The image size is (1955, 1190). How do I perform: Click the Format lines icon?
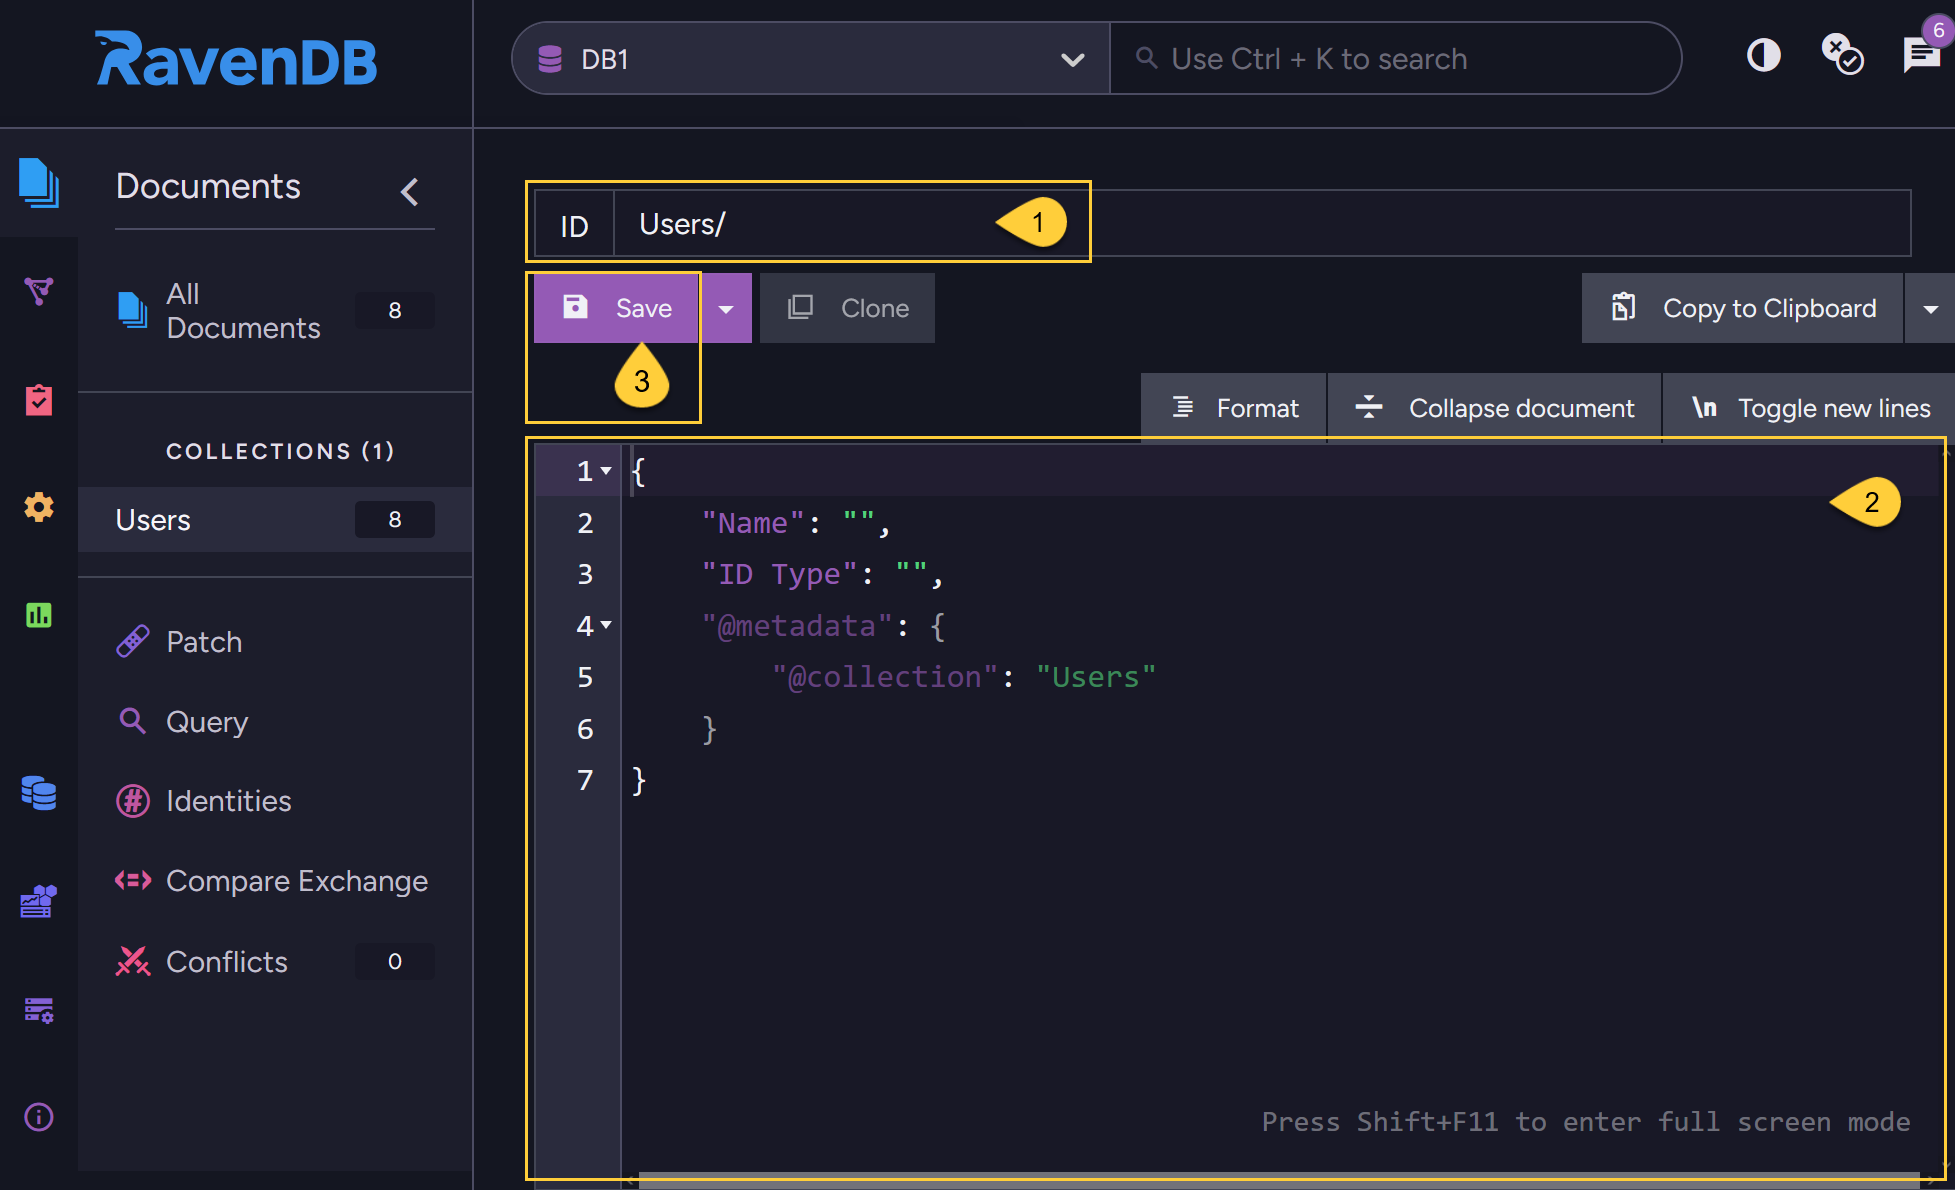click(x=1183, y=407)
